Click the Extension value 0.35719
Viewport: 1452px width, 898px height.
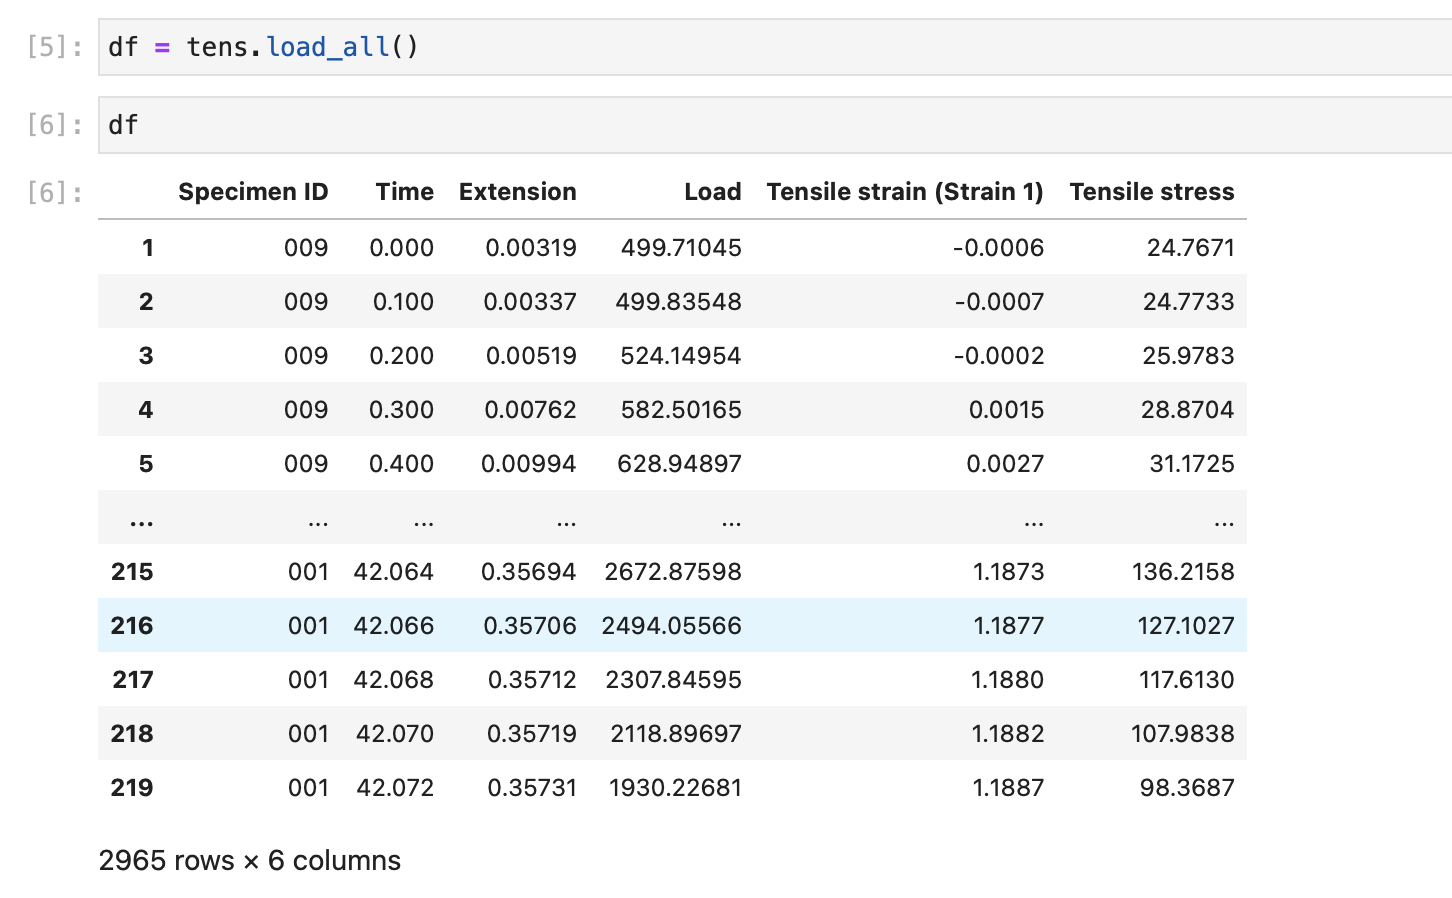click(x=532, y=734)
